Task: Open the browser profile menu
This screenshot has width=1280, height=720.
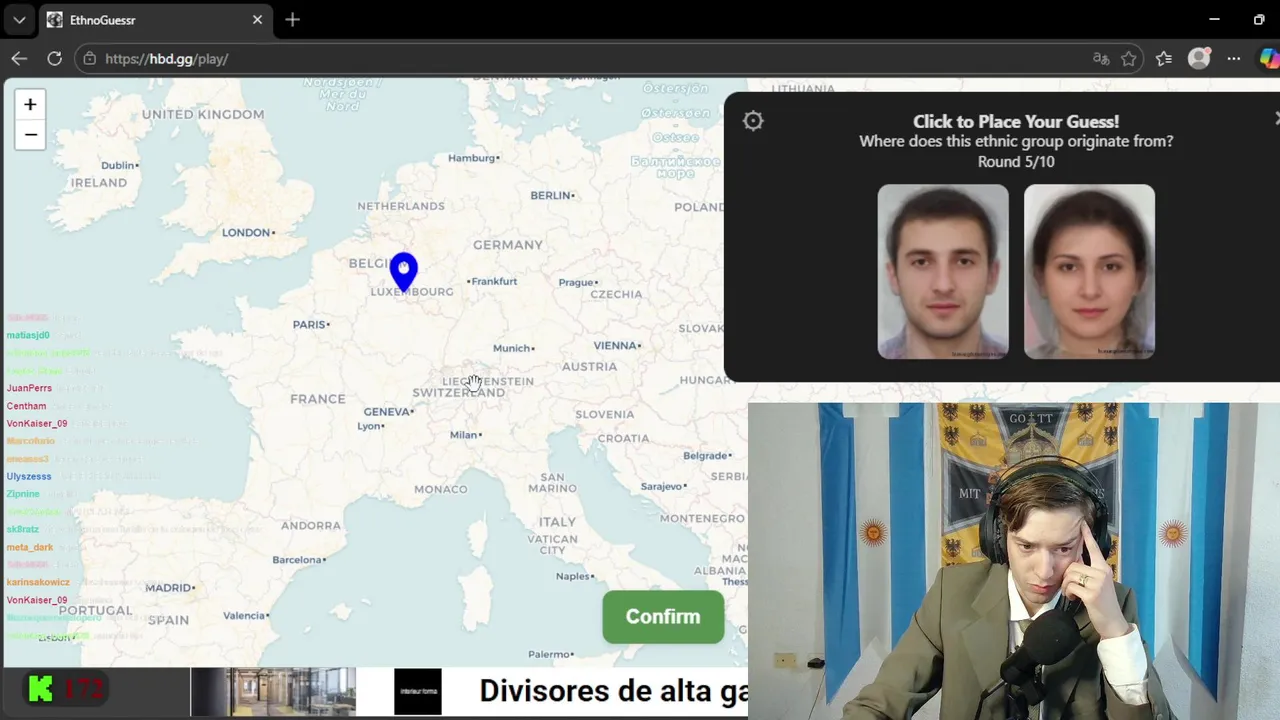Action: click(1199, 59)
